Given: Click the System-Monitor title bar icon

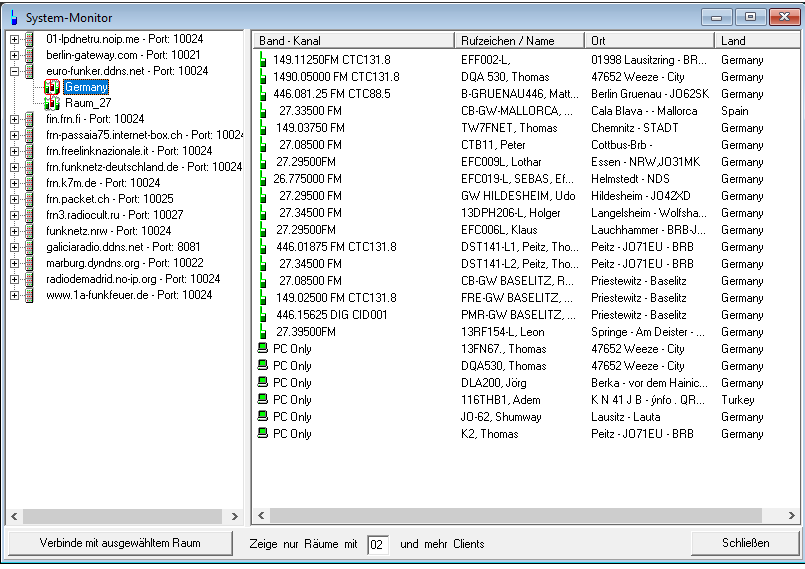Looking at the screenshot, I should [15, 18].
